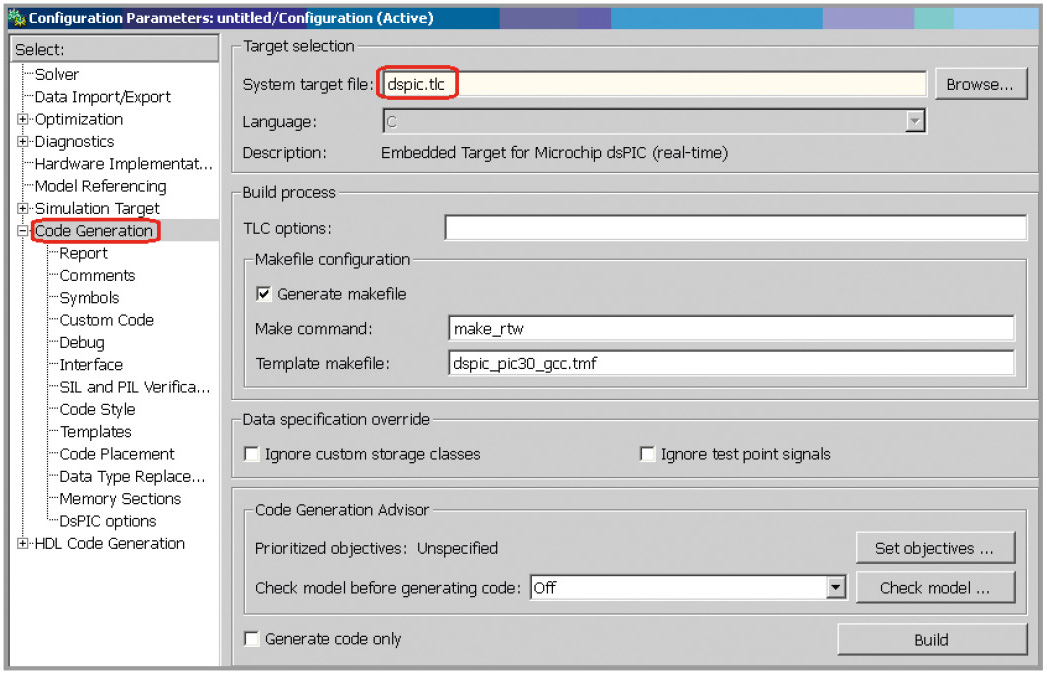Expand the Optimization tree node
This screenshot has height=675, width=1047.
click(x=23, y=119)
